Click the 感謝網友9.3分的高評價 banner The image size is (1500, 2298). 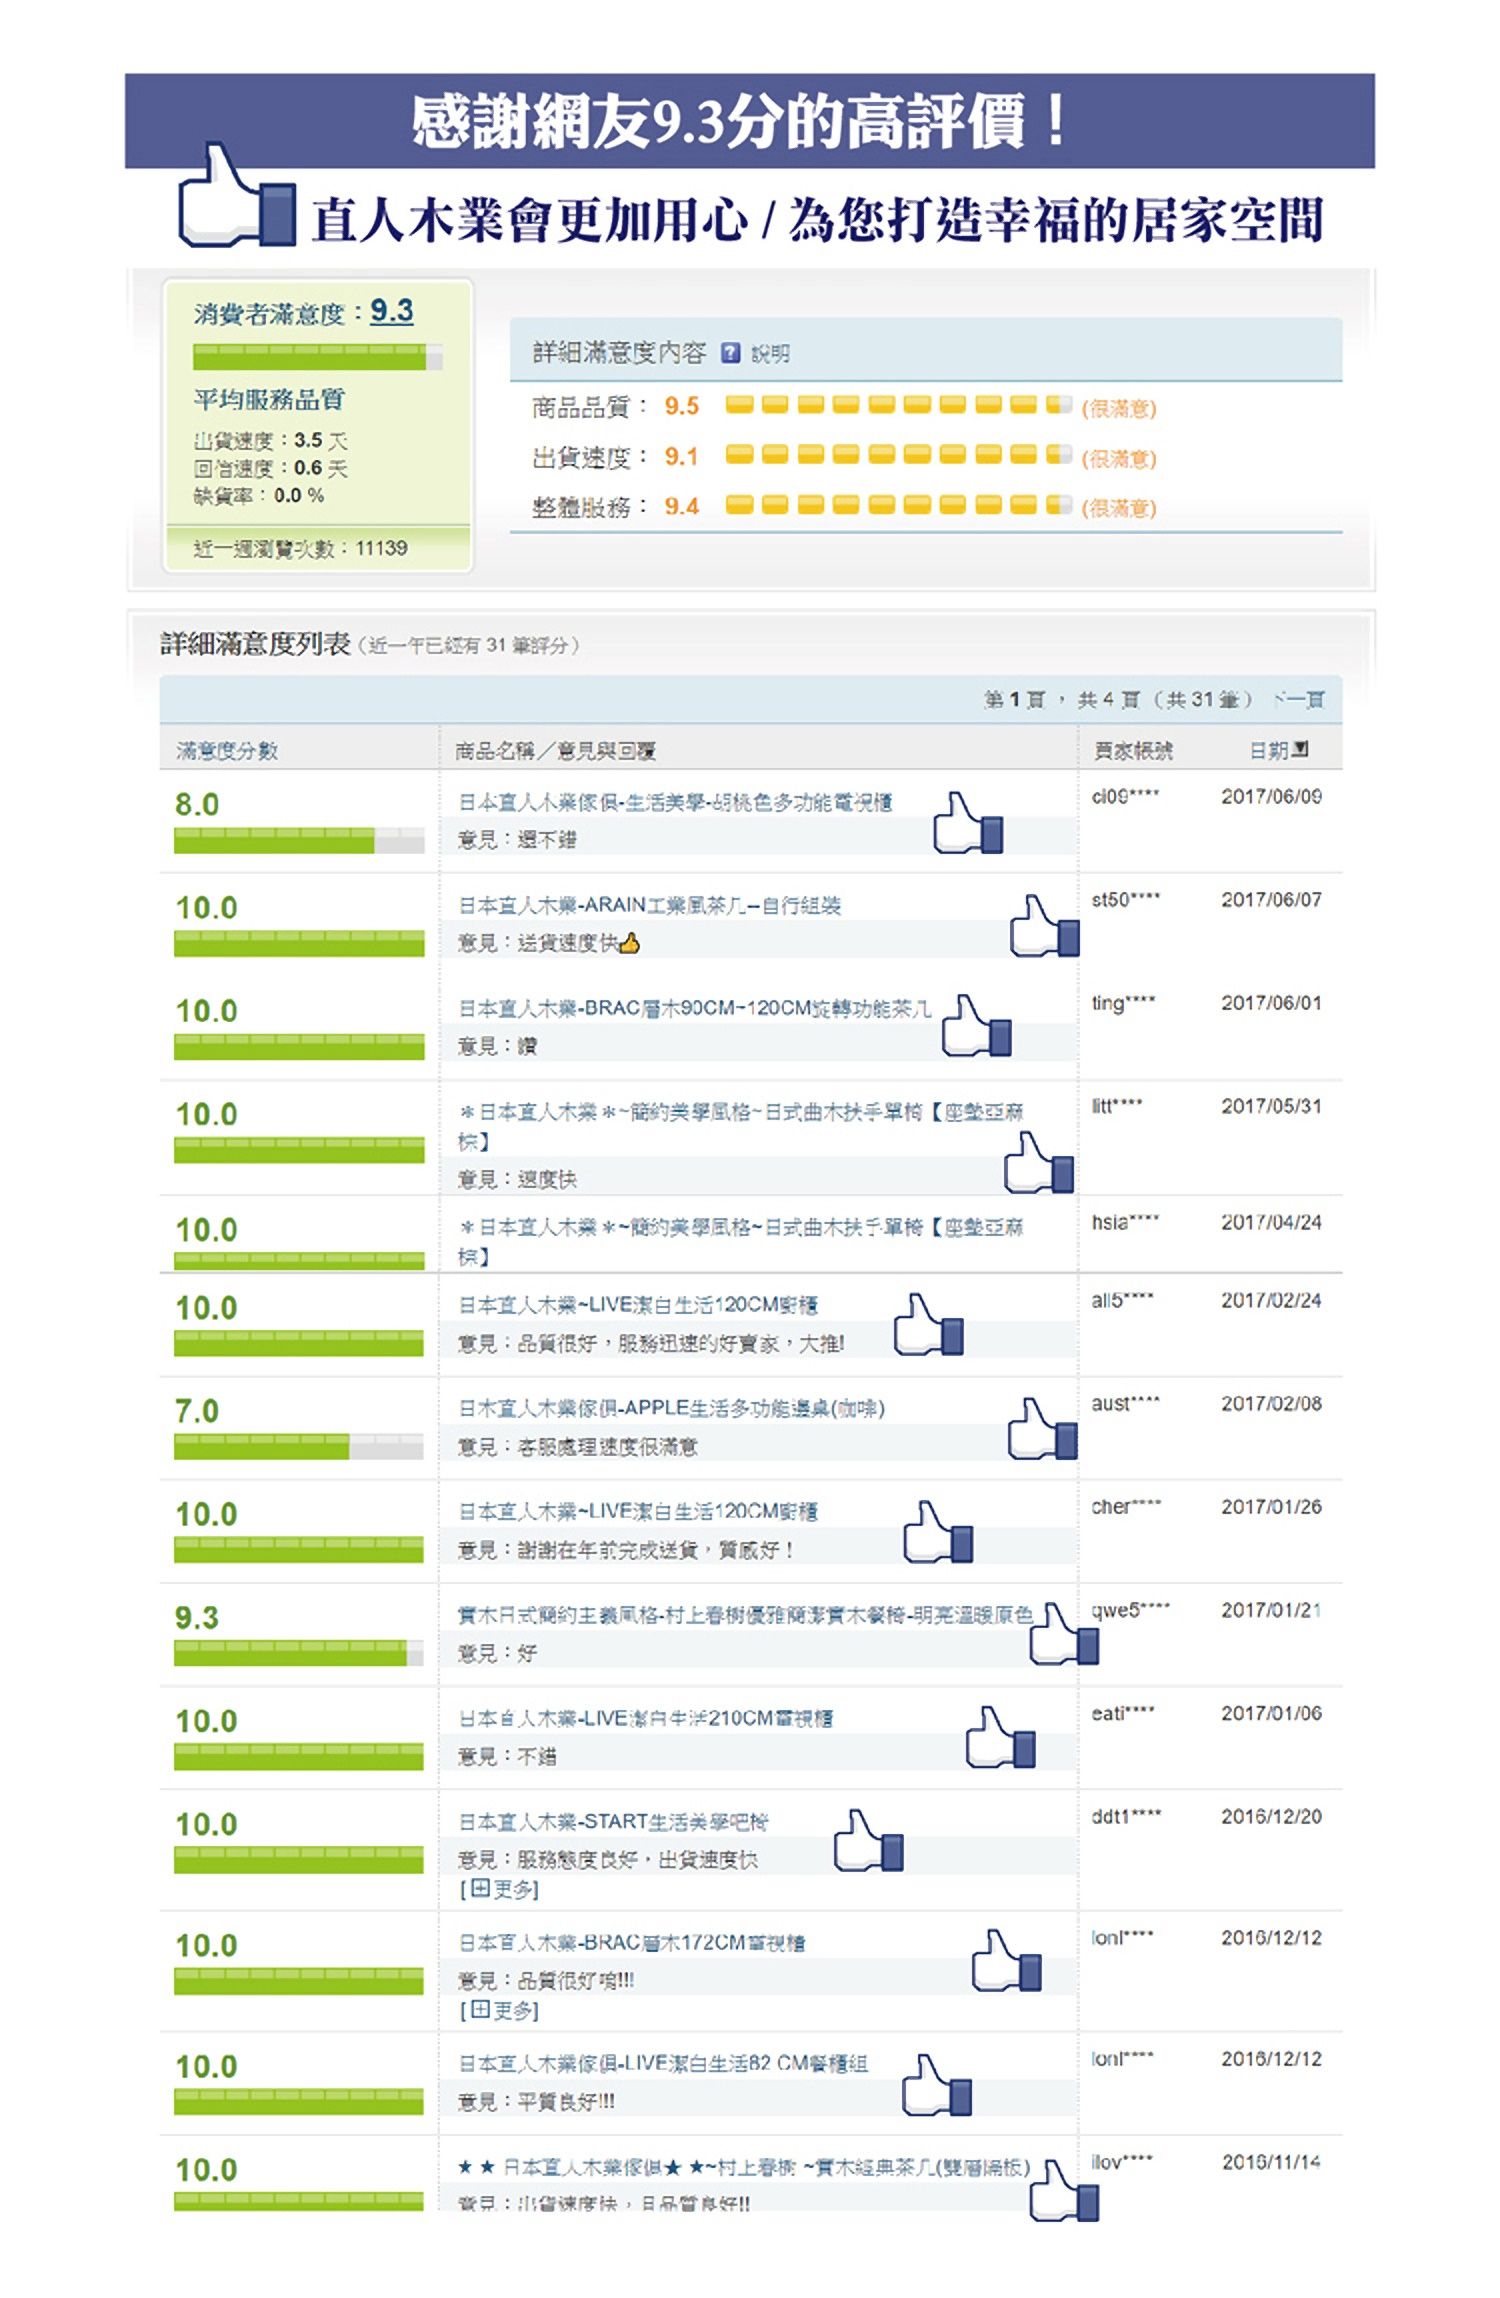pyautogui.click(x=749, y=120)
